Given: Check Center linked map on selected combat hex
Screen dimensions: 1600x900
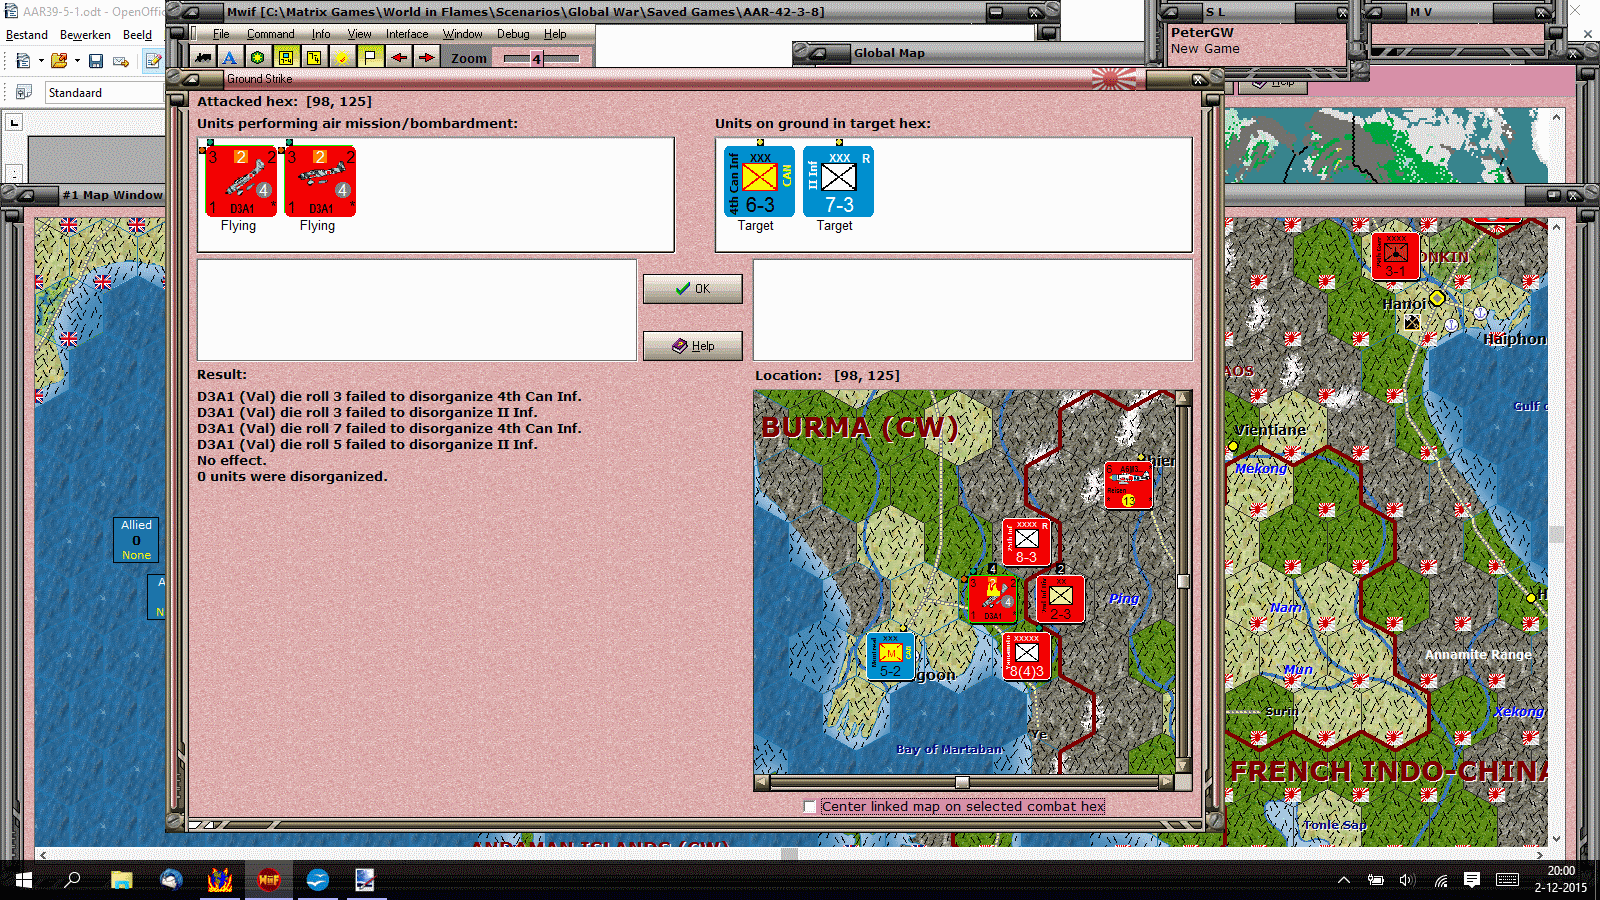Looking at the screenshot, I should pos(810,807).
